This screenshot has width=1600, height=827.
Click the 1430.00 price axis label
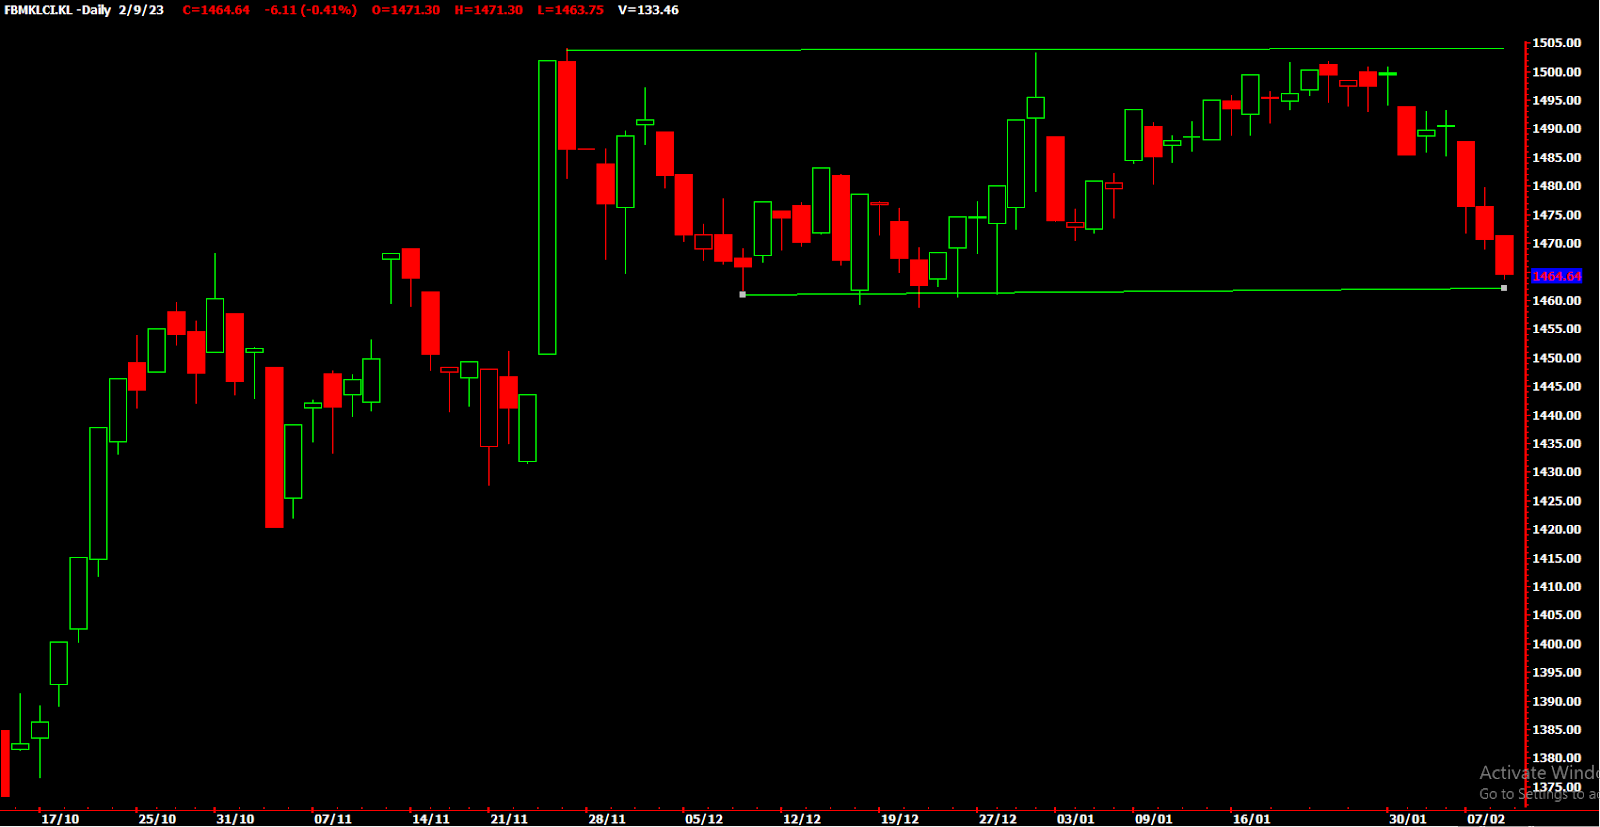pyautogui.click(x=1557, y=472)
